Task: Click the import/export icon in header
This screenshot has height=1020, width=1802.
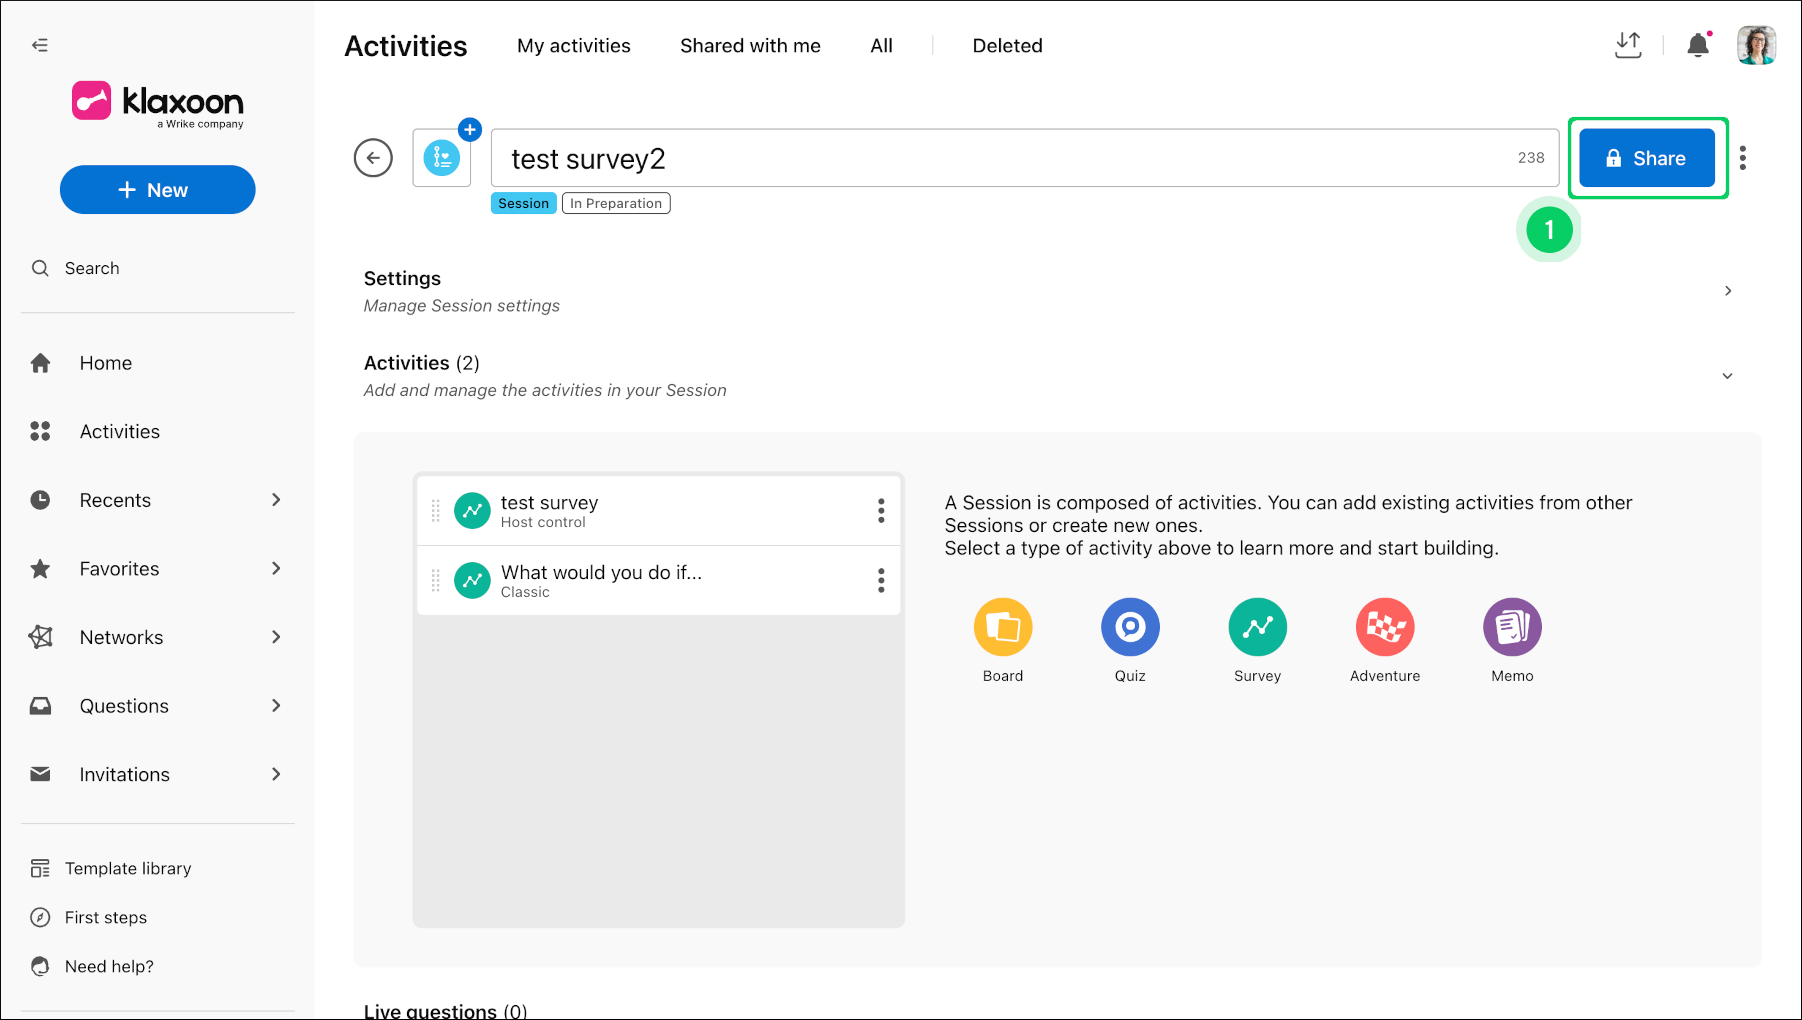Action: (1628, 45)
